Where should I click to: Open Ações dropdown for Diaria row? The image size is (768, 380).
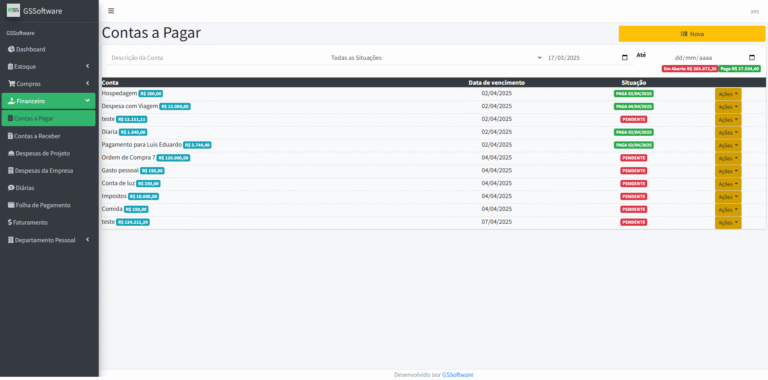tap(728, 133)
